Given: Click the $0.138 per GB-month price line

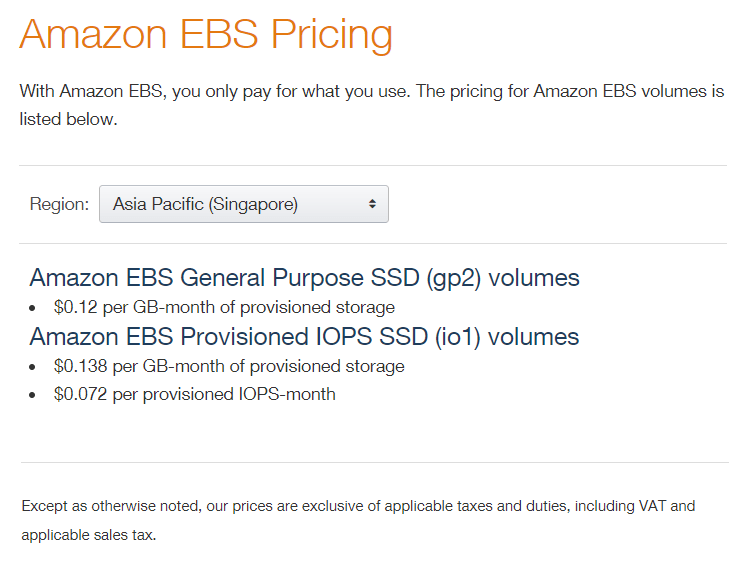Looking at the screenshot, I should pos(229,366).
